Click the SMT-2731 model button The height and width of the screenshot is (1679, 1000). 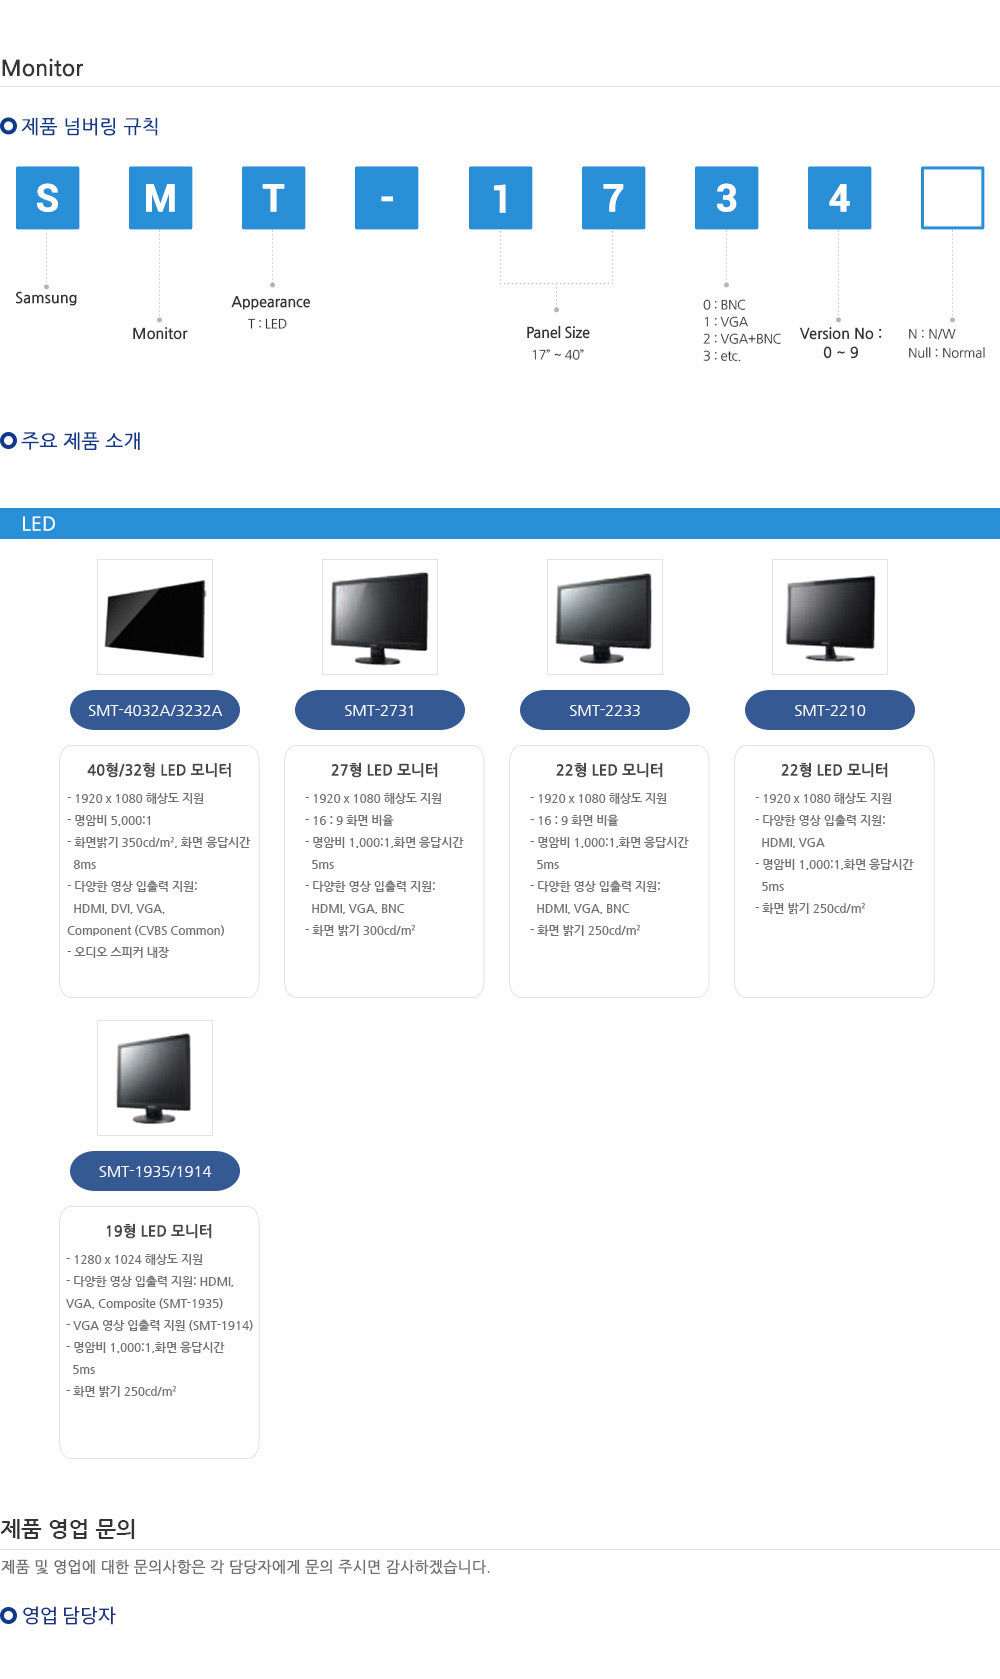tap(380, 710)
